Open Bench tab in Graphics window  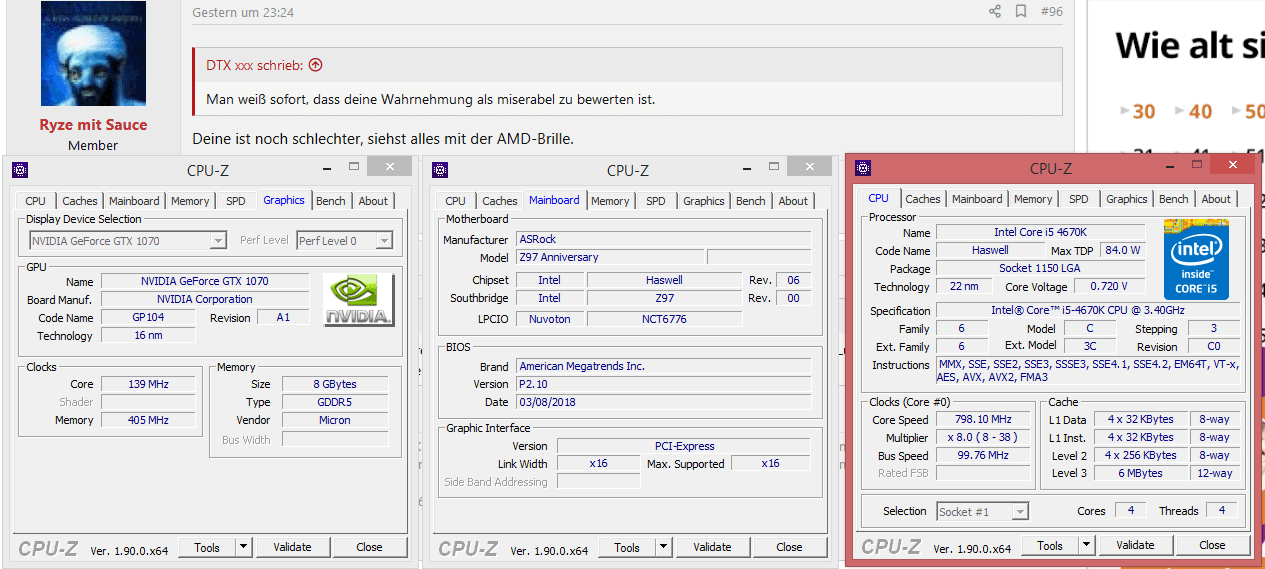(331, 201)
